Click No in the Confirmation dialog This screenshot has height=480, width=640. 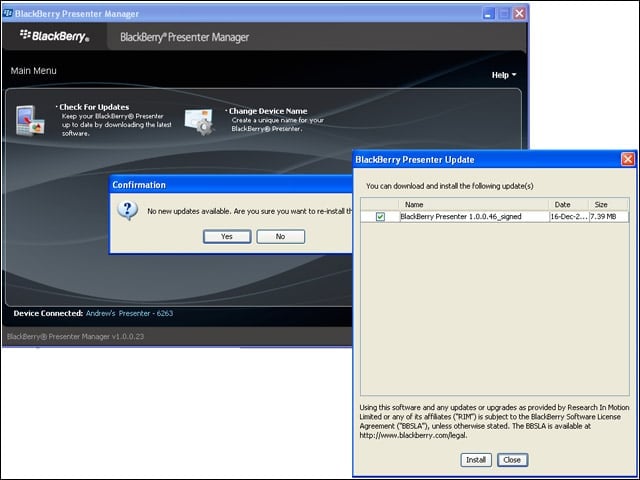280,236
